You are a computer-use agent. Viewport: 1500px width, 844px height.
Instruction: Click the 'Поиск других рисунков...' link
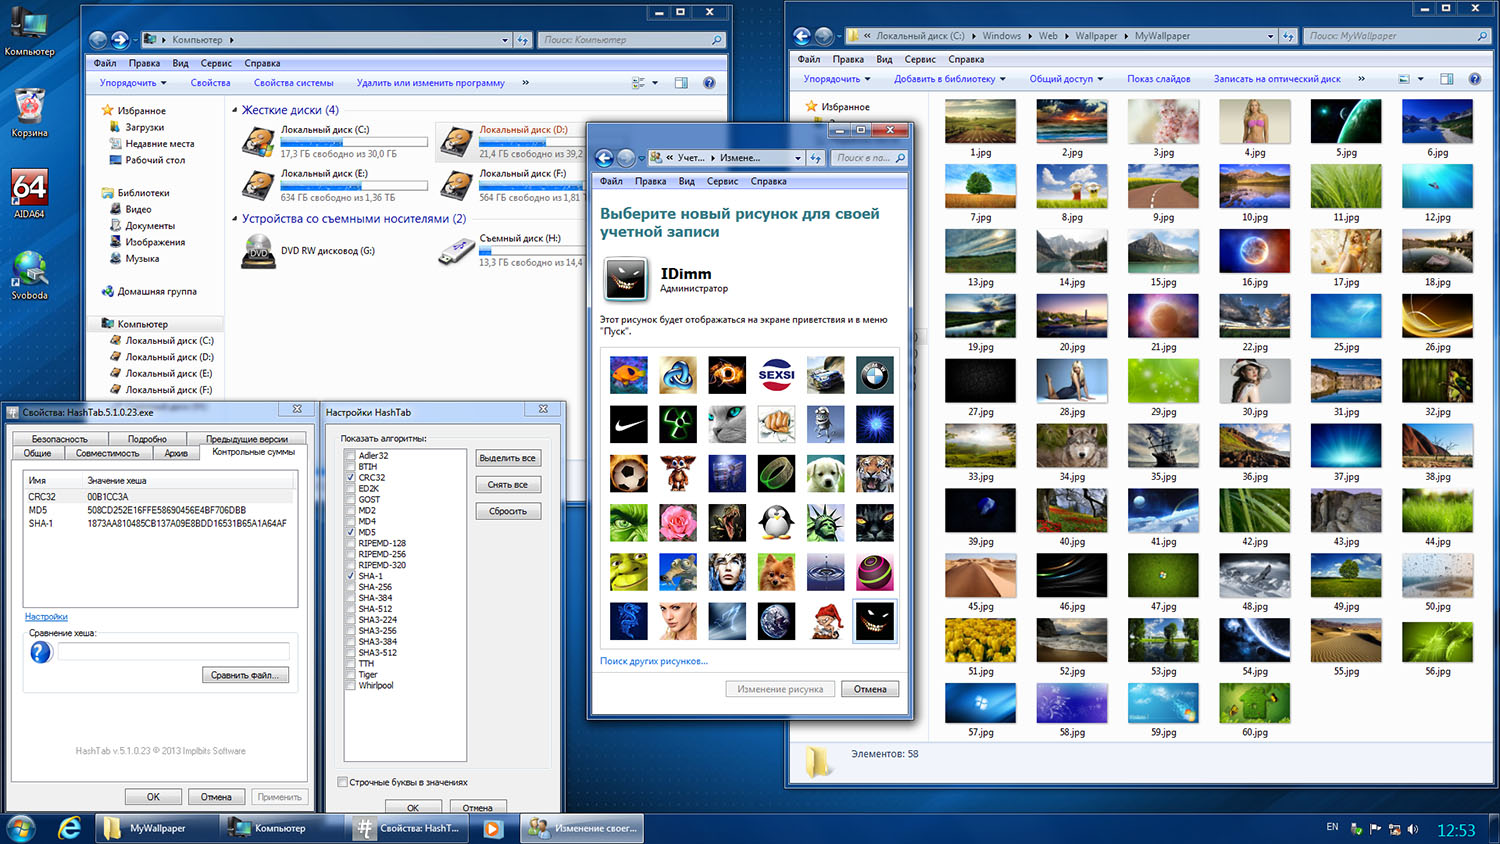tap(653, 661)
